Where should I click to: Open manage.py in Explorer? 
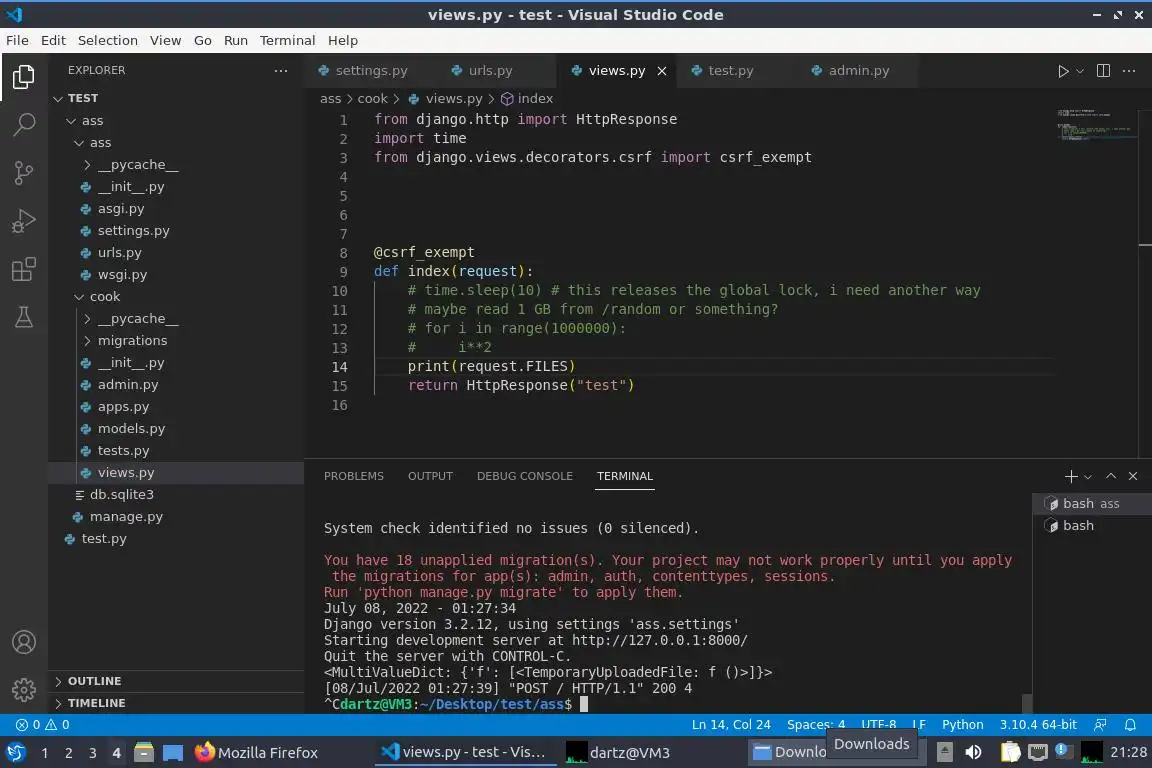(126, 517)
